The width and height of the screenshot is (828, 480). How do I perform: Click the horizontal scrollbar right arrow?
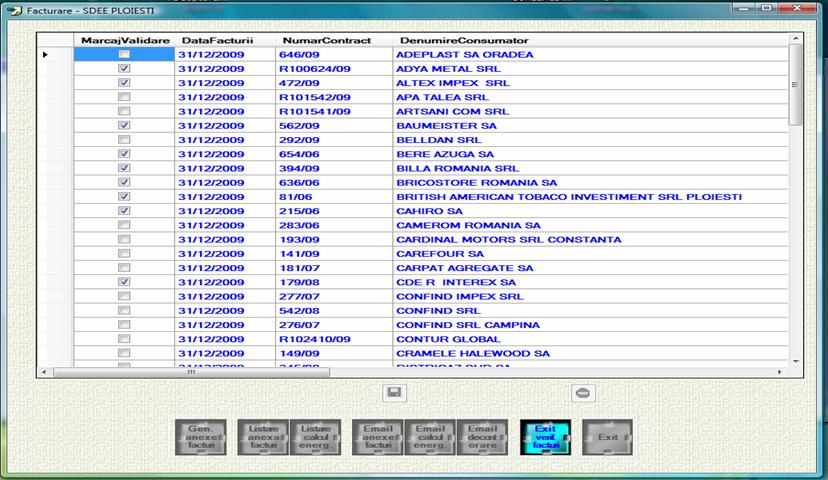pos(780,372)
